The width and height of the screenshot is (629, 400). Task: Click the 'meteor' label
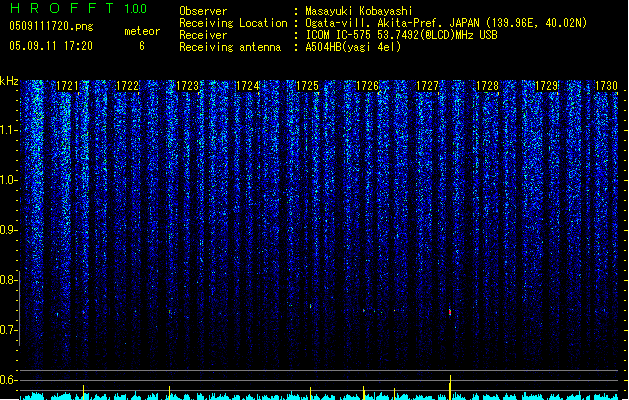point(142,31)
